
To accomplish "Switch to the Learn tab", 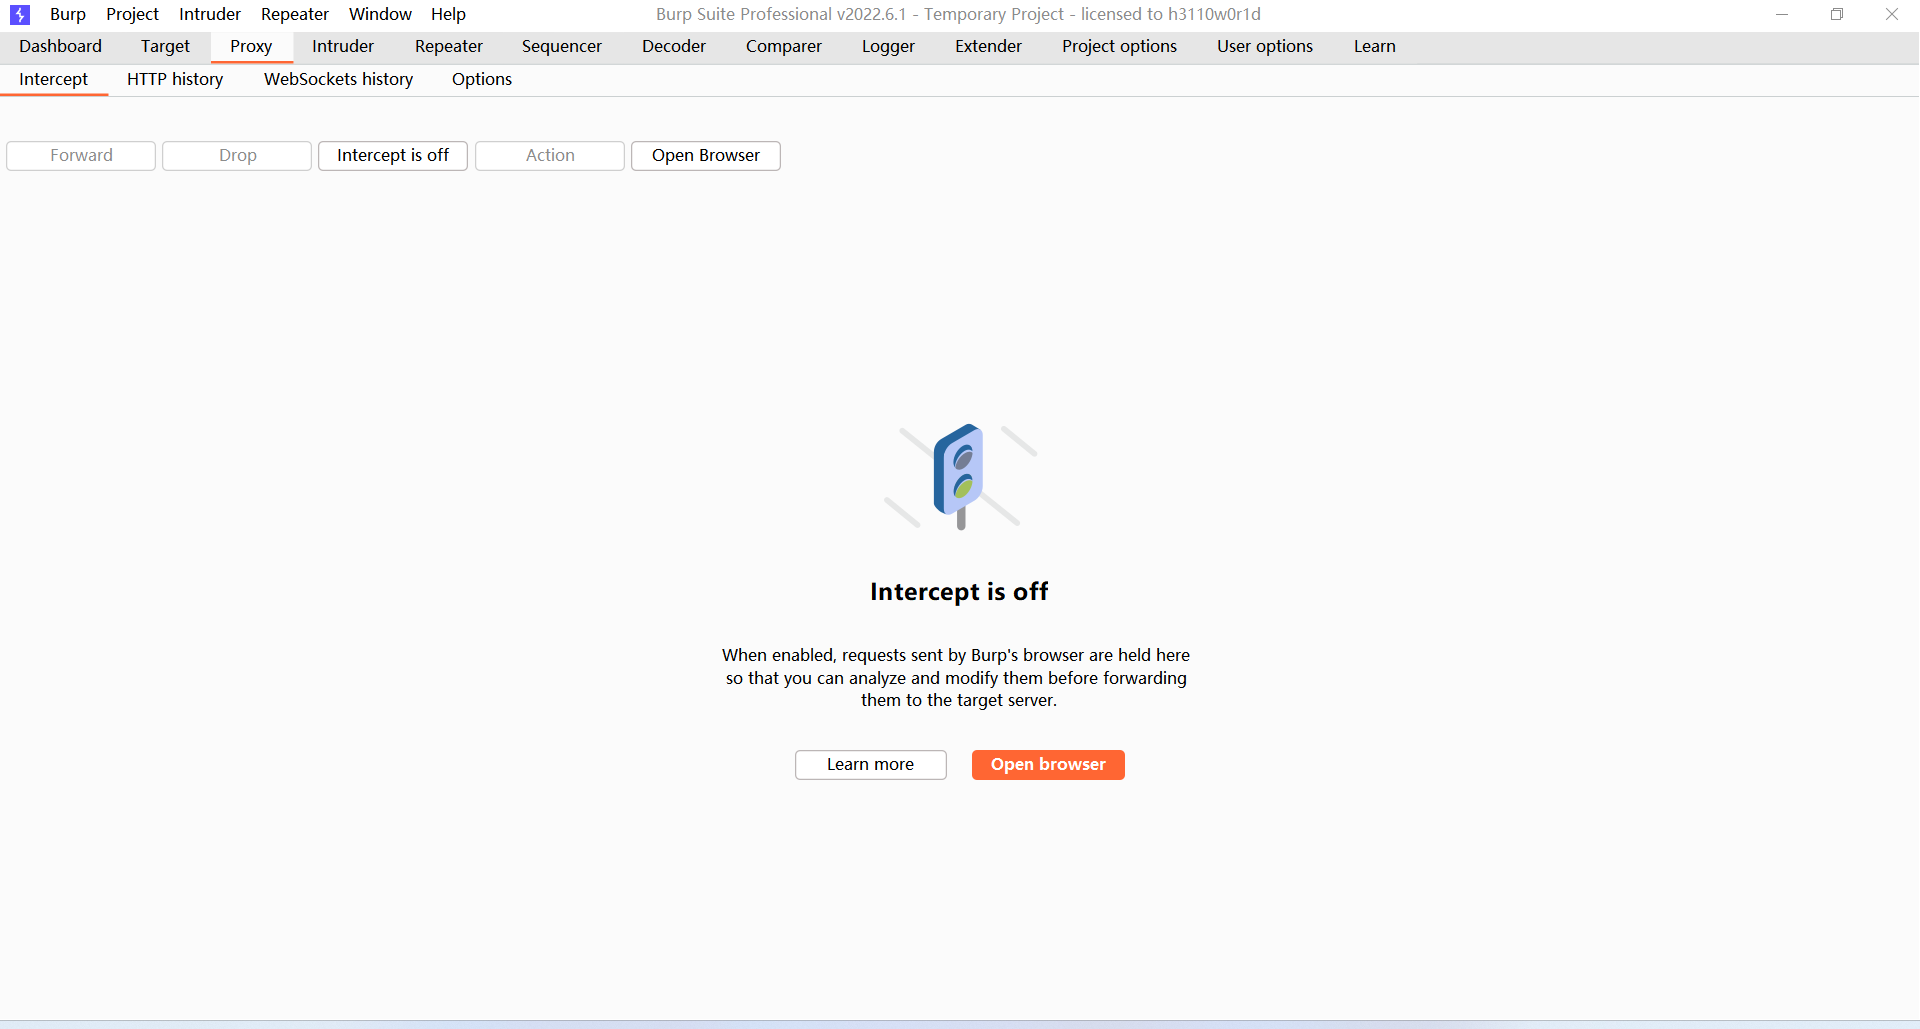I will [1375, 46].
